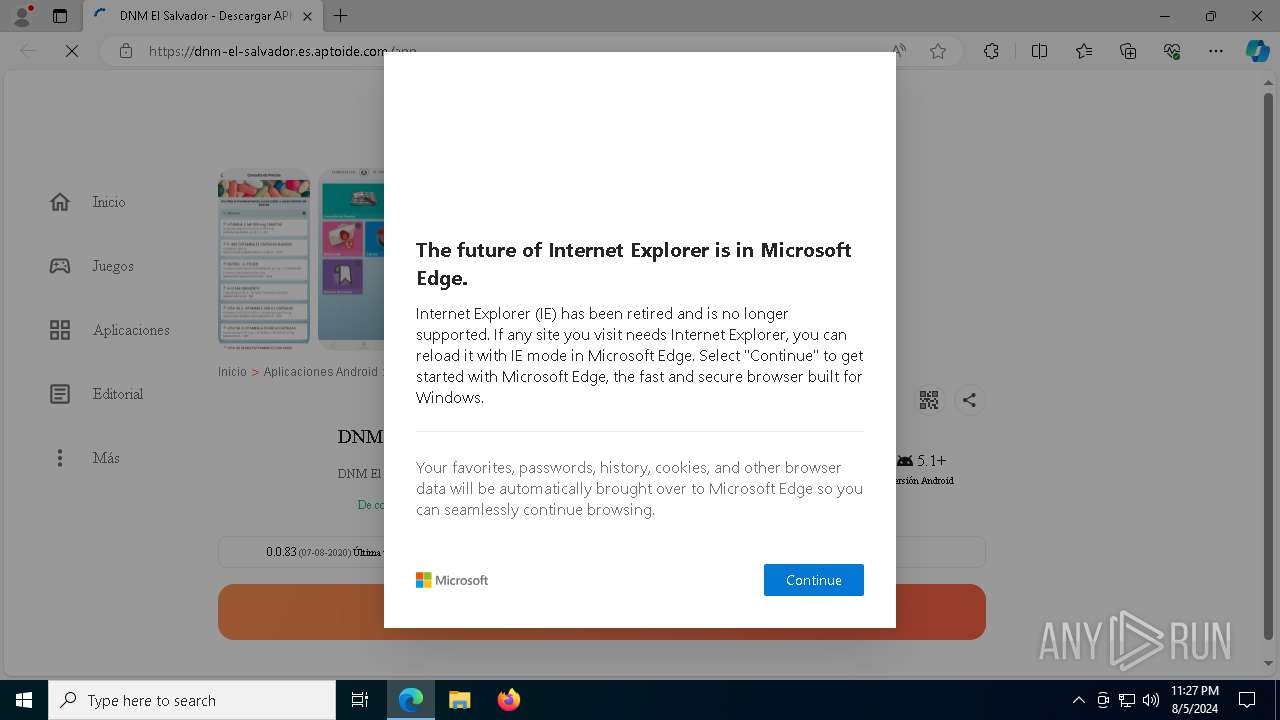Open the Edge profile icon
Viewport: 1280px width, 720px height.
click(x=22, y=16)
